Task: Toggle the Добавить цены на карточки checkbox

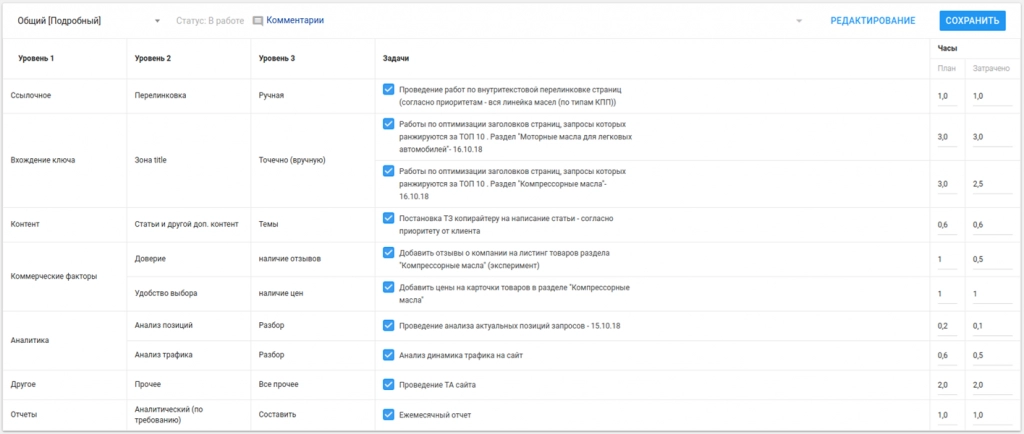Action: tap(389, 287)
